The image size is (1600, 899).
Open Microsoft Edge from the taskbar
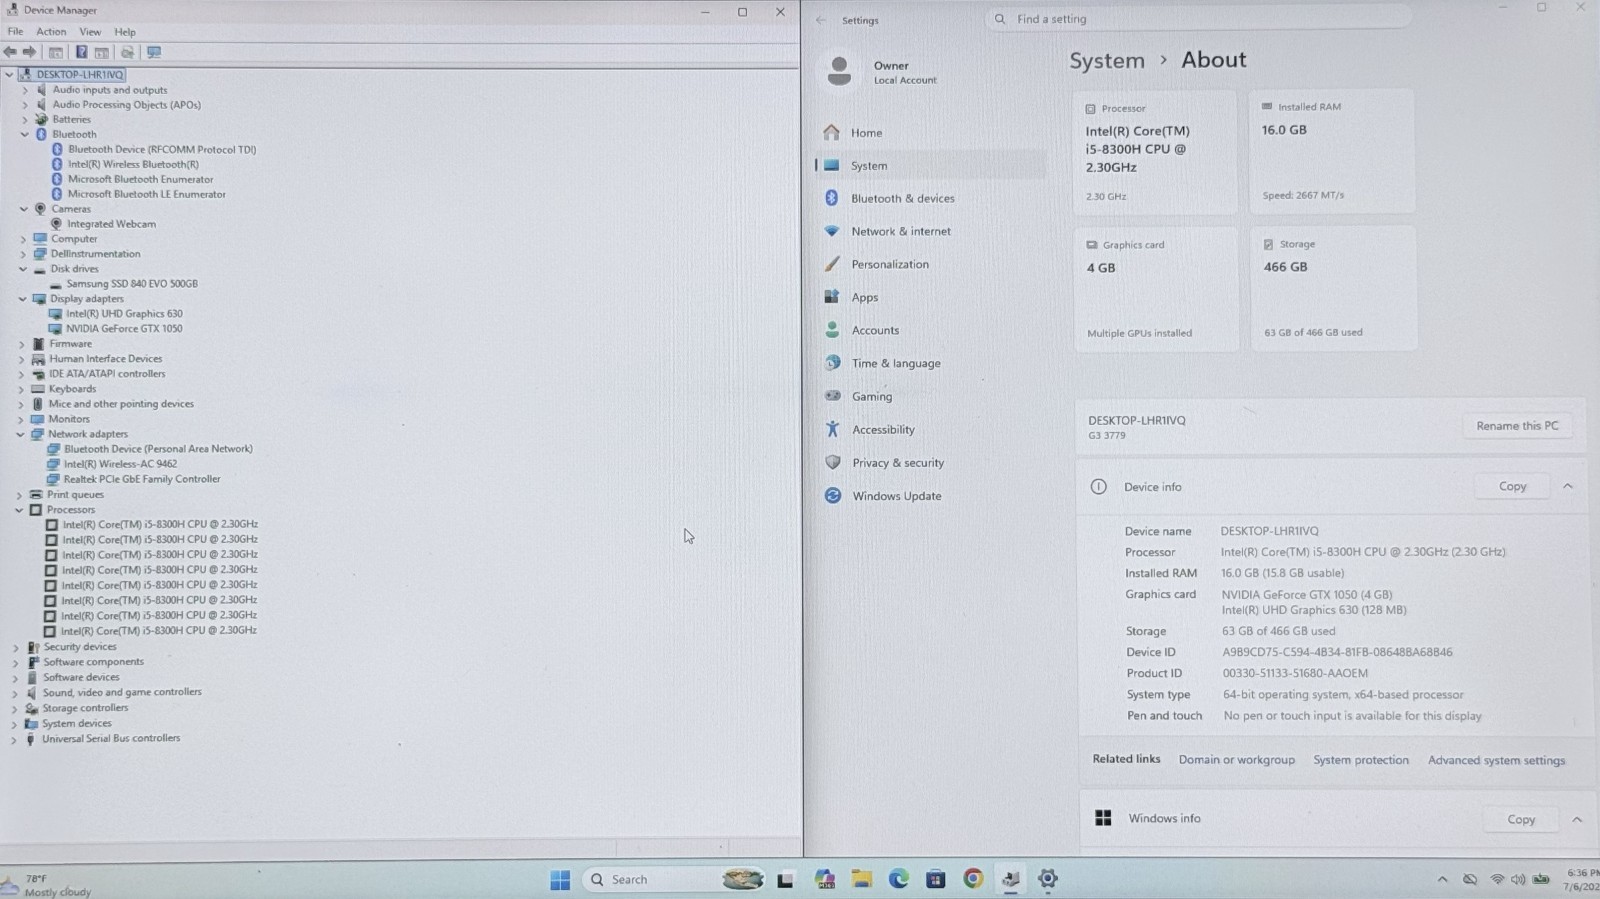coord(898,879)
